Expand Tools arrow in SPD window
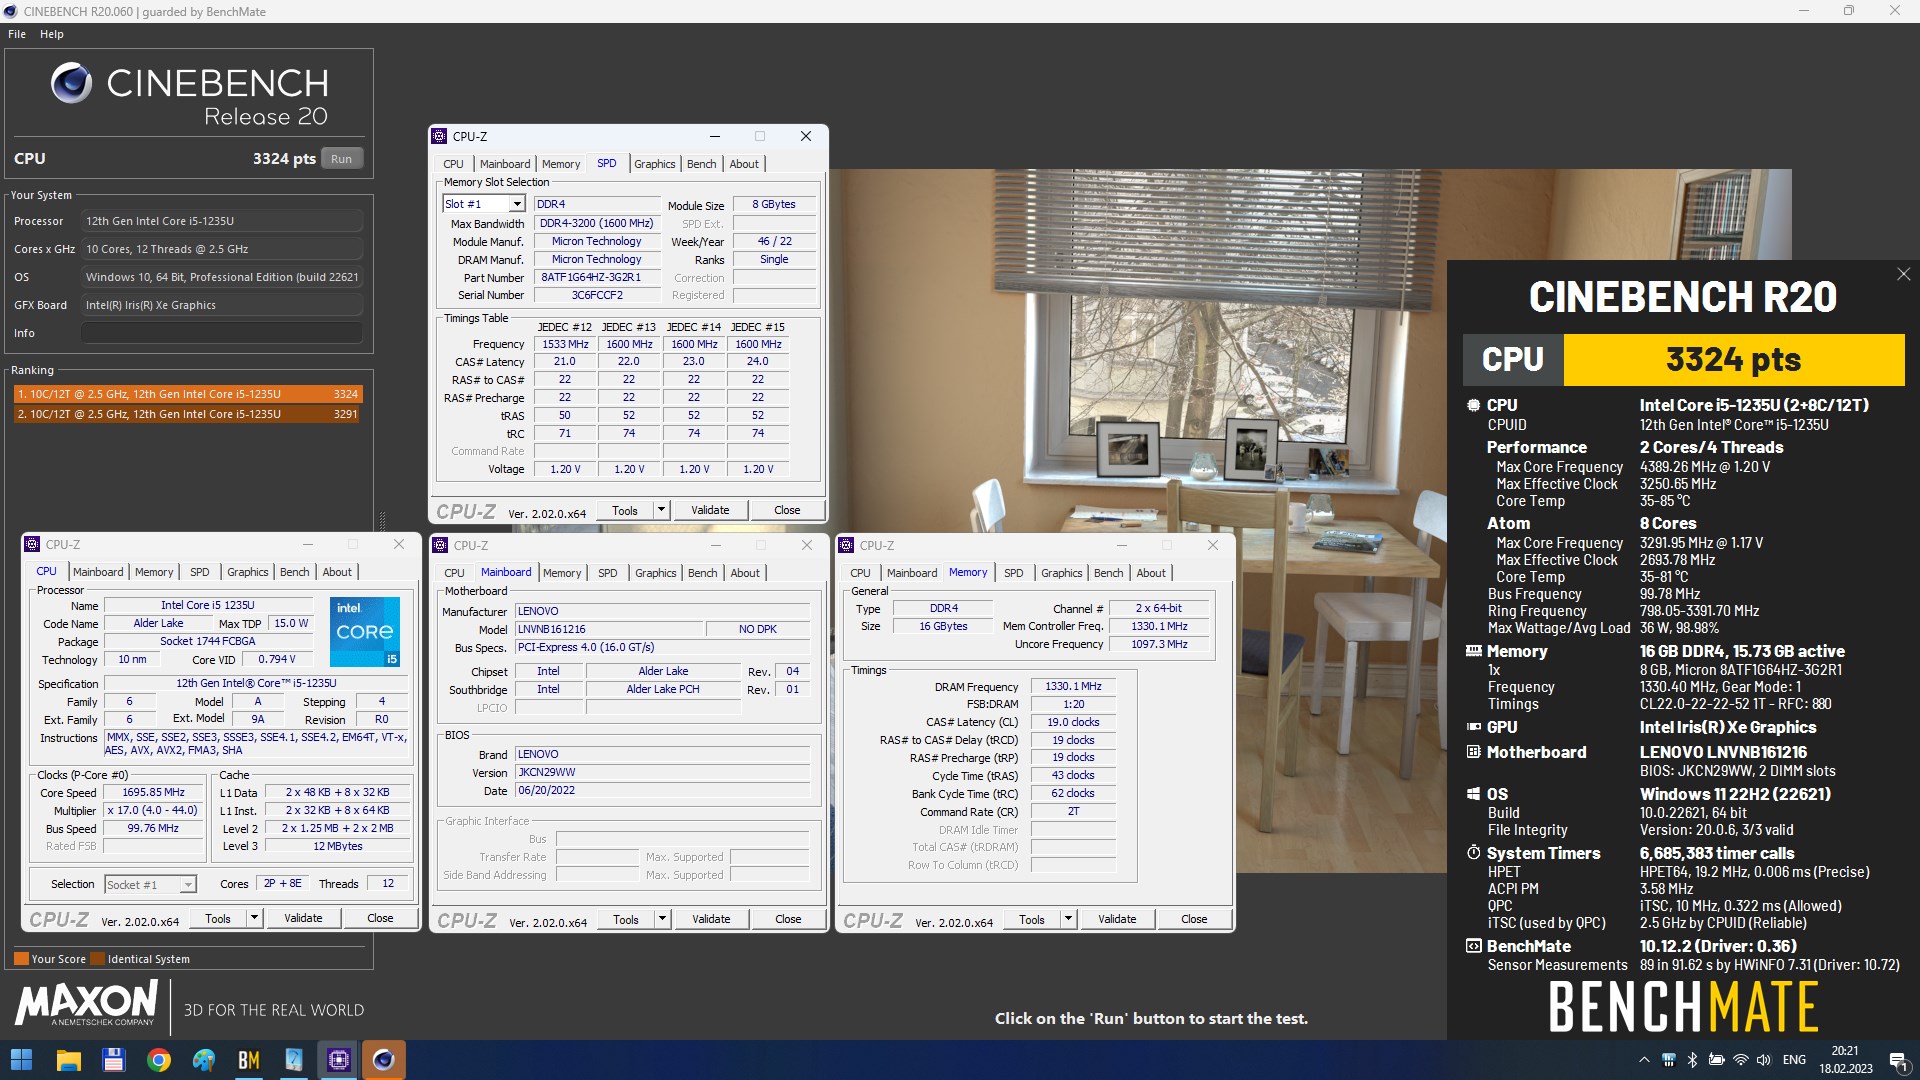 660,510
